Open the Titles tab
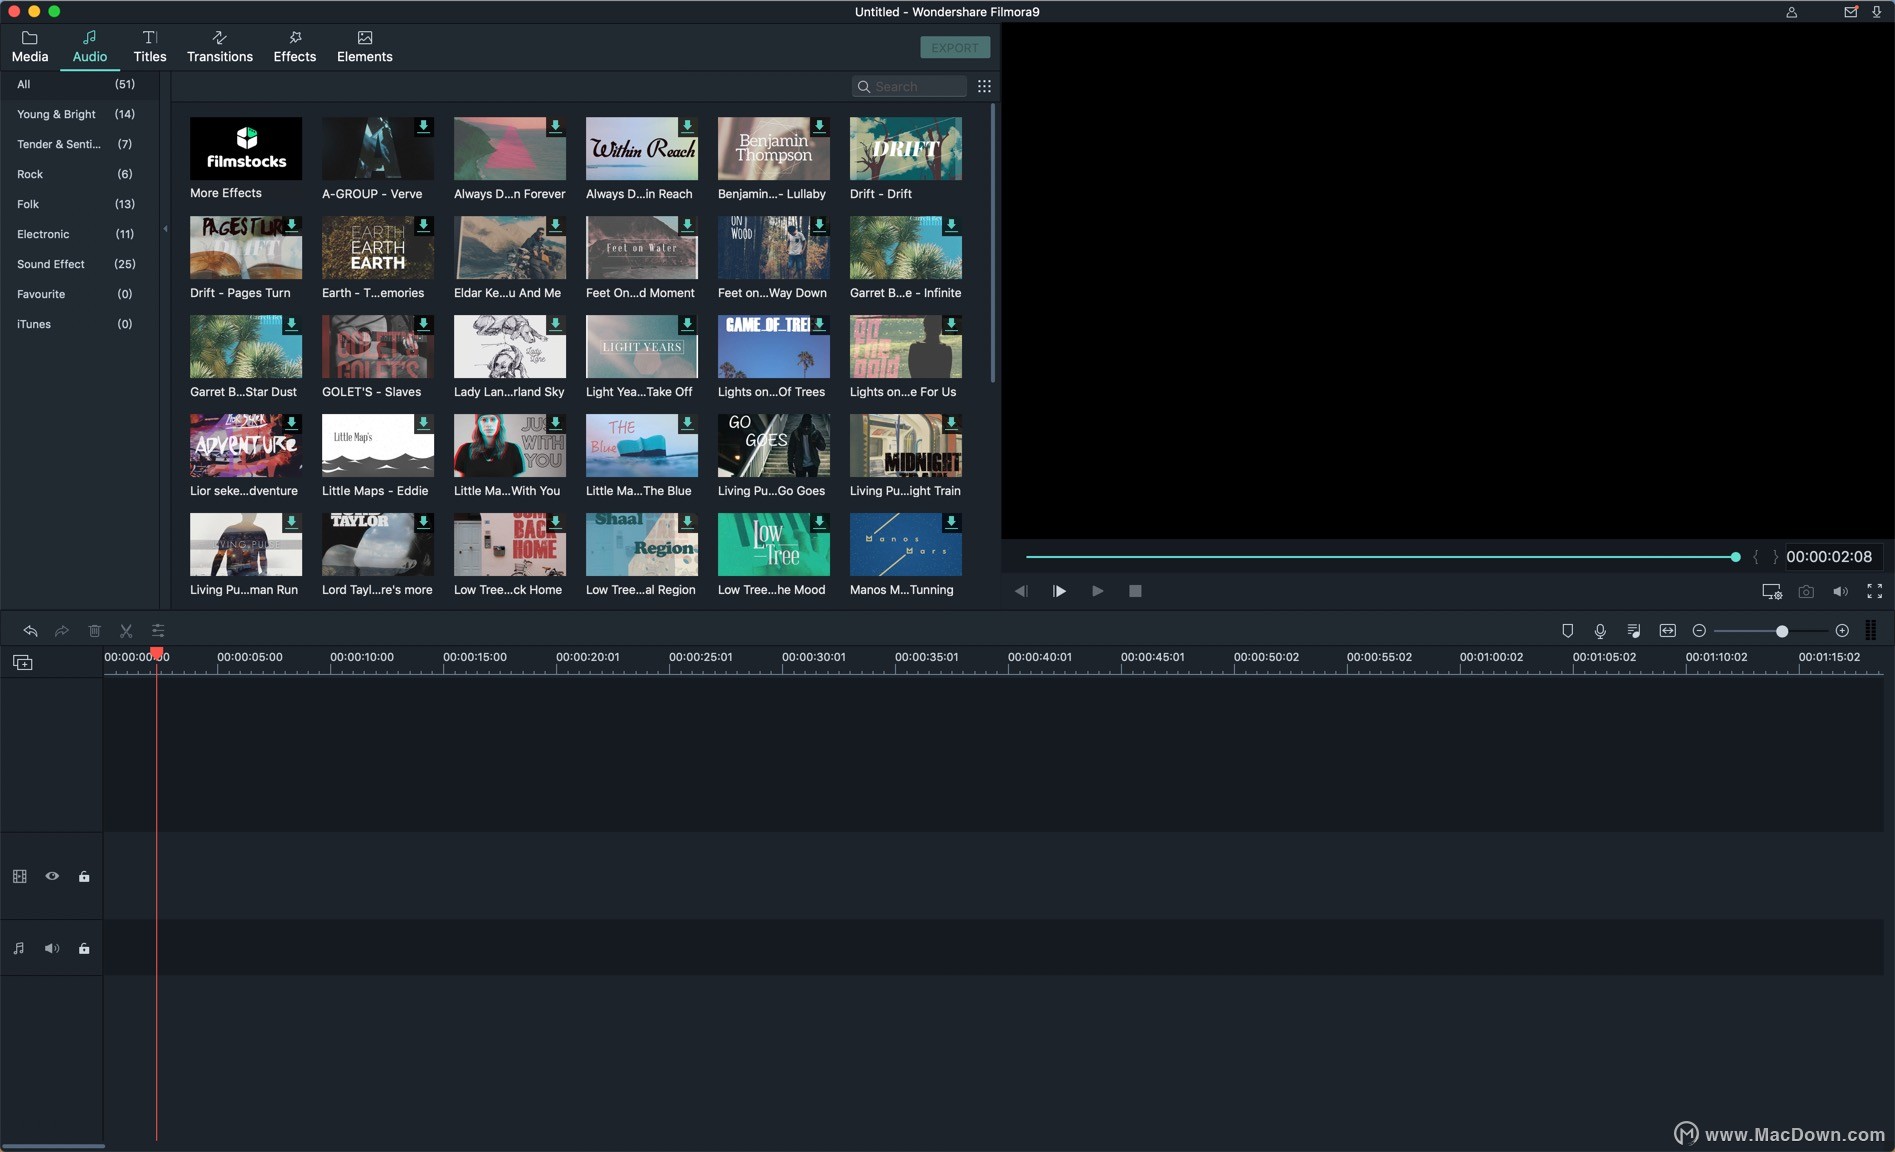The height and width of the screenshot is (1152, 1895). (x=149, y=46)
